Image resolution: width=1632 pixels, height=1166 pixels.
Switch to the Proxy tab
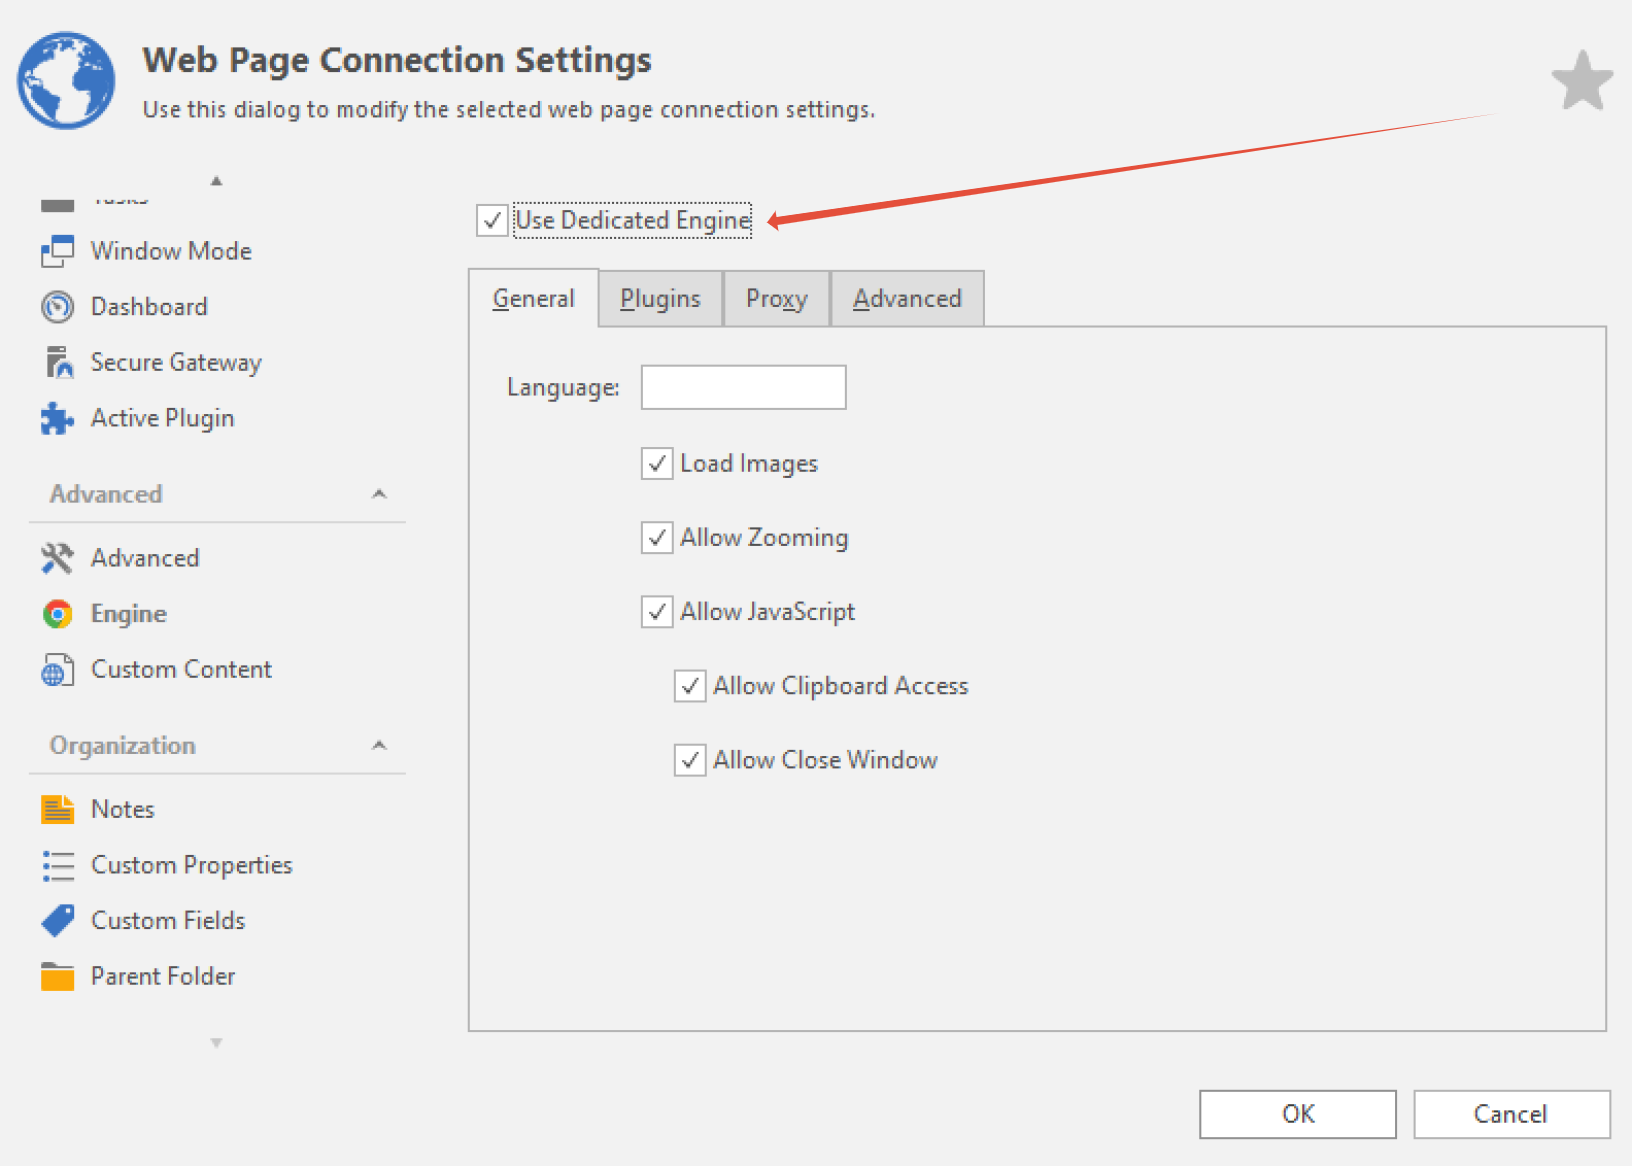[776, 299]
